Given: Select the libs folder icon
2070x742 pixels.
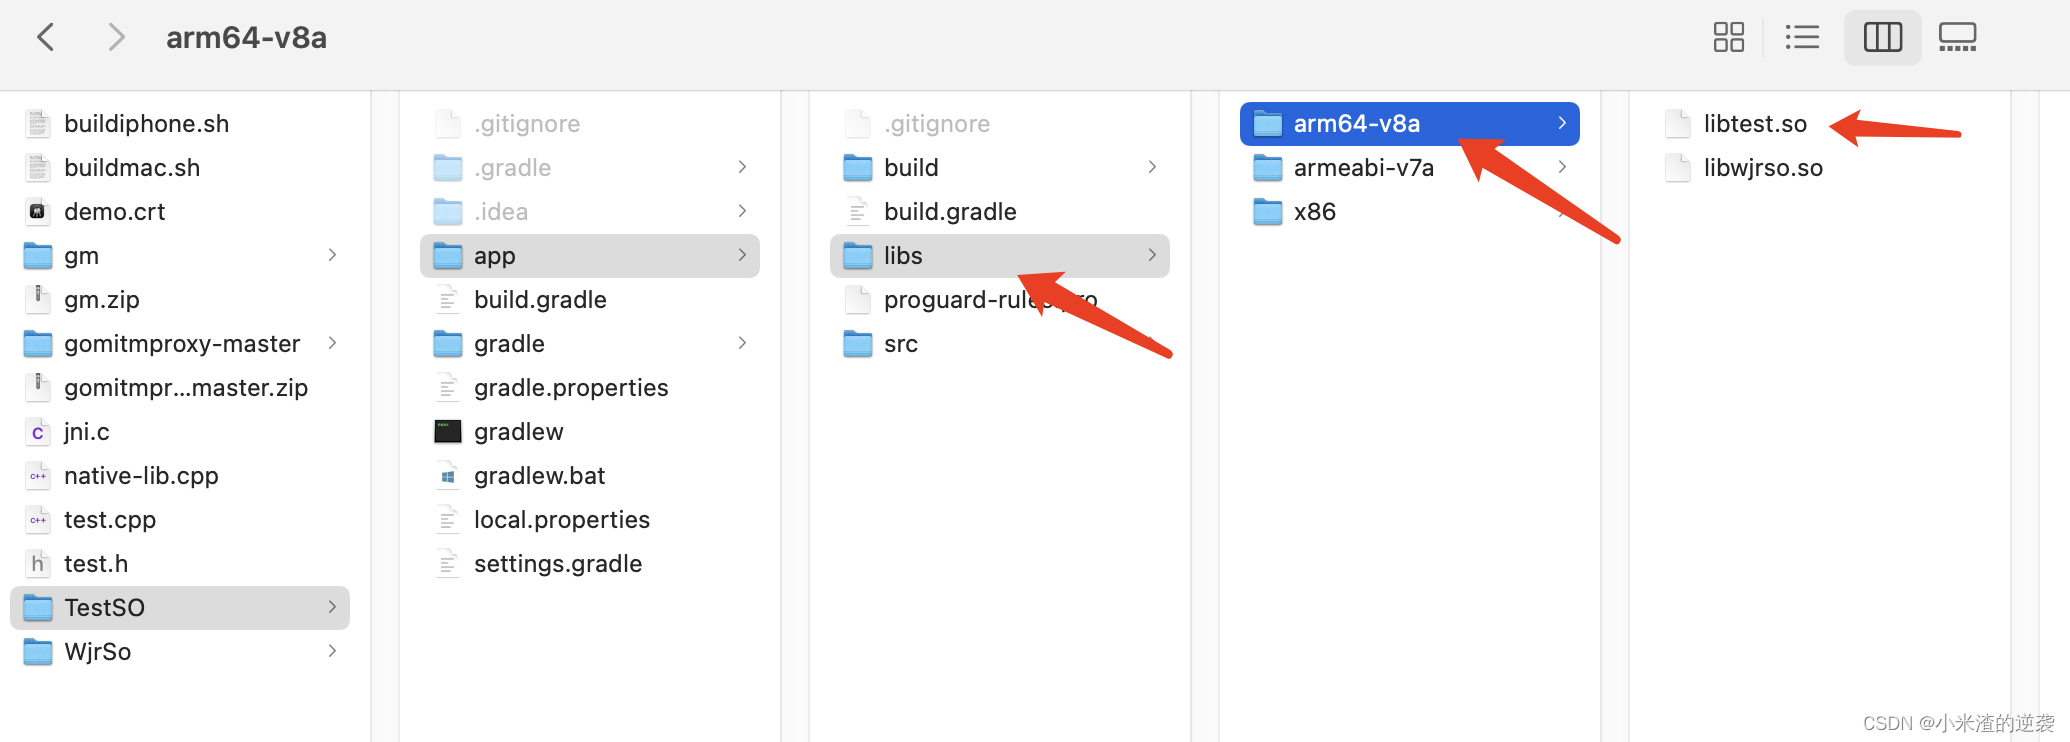Looking at the screenshot, I should coord(858,256).
